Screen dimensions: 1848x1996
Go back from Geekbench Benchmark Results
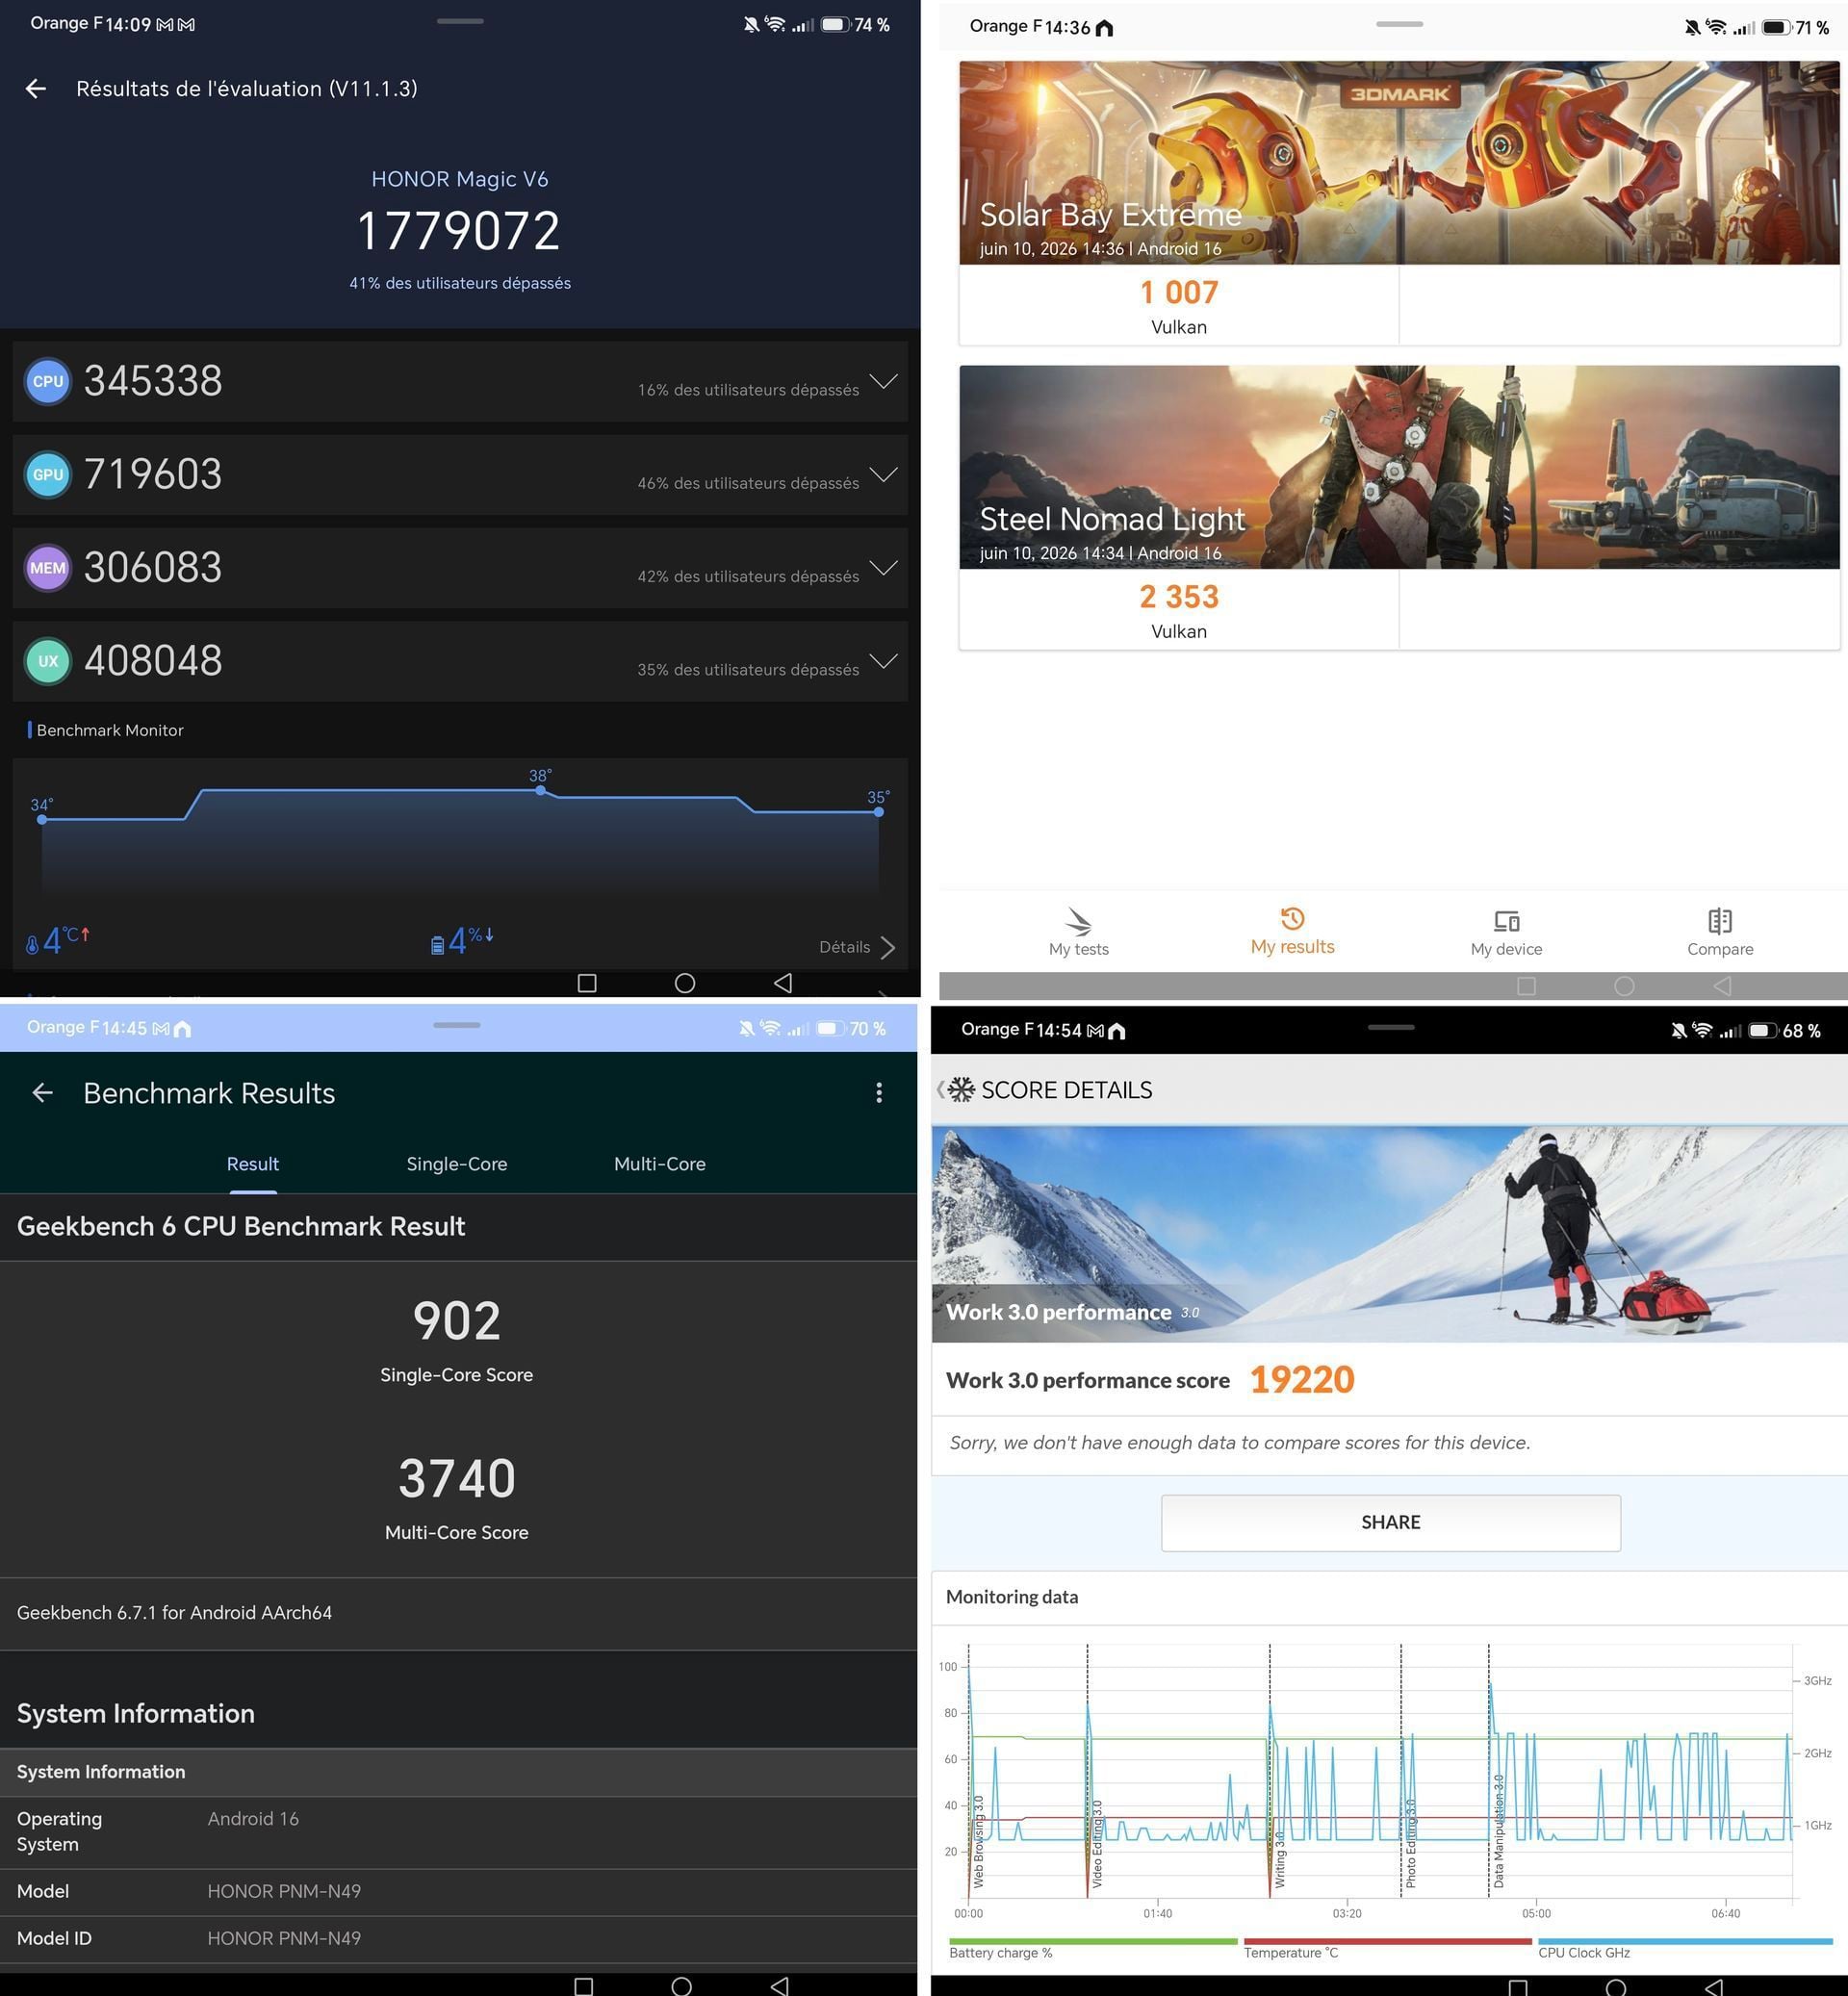point(42,1093)
